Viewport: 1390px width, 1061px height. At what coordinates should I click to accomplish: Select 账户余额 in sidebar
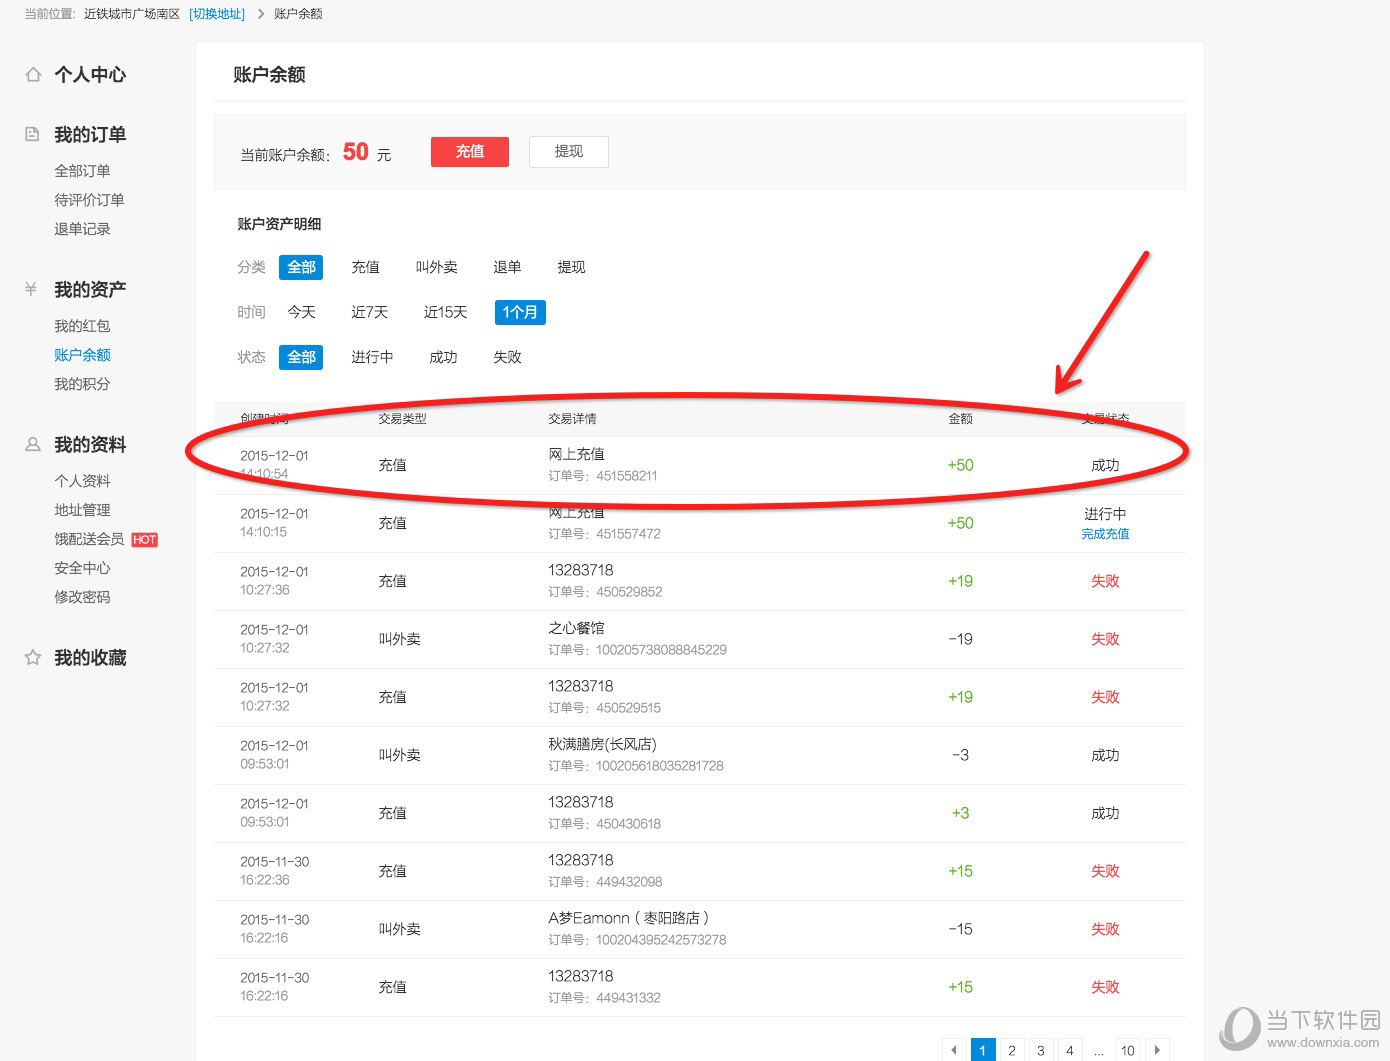tap(82, 355)
